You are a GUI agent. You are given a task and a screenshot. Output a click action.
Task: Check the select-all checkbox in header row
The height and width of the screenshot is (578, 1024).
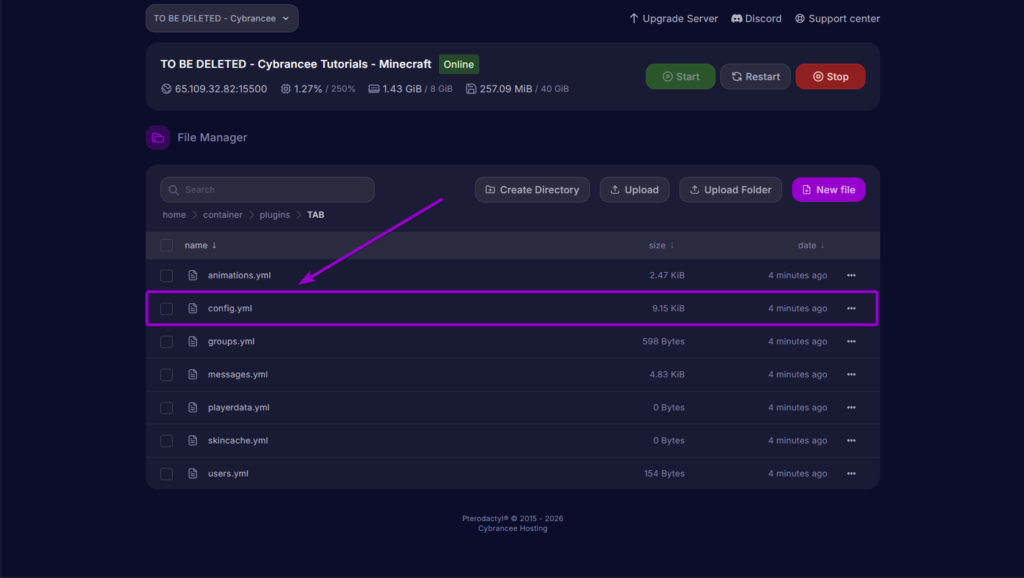[167, 245]
